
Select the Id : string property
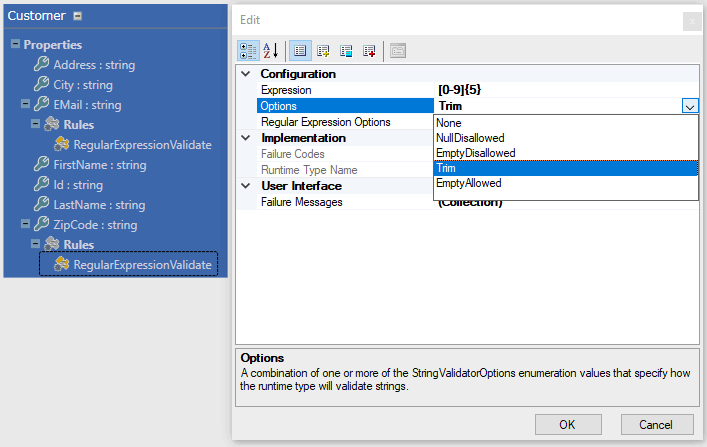[78, 184]
